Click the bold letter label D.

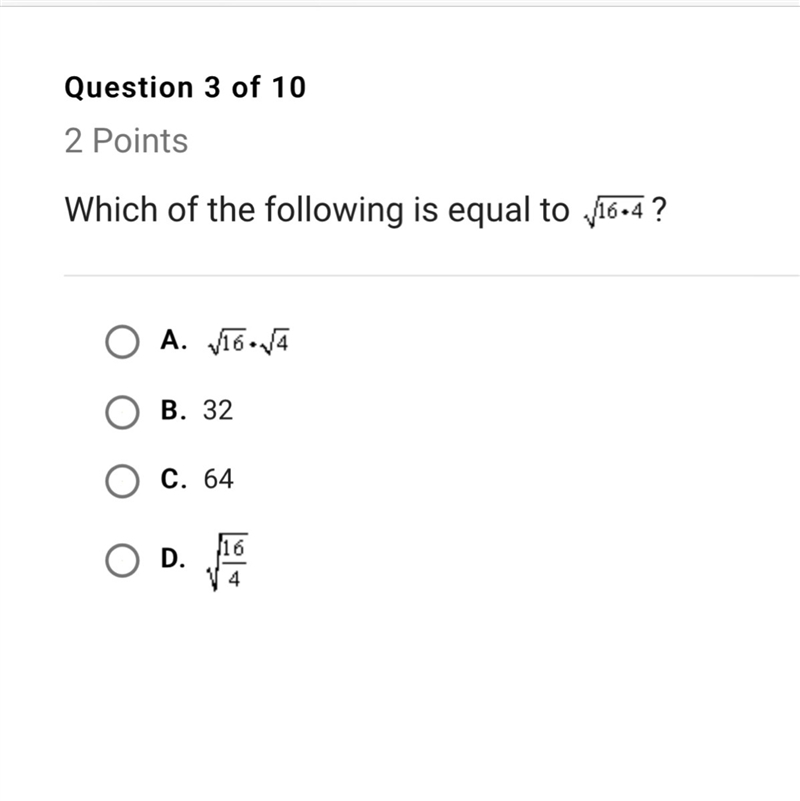[173, 558]
